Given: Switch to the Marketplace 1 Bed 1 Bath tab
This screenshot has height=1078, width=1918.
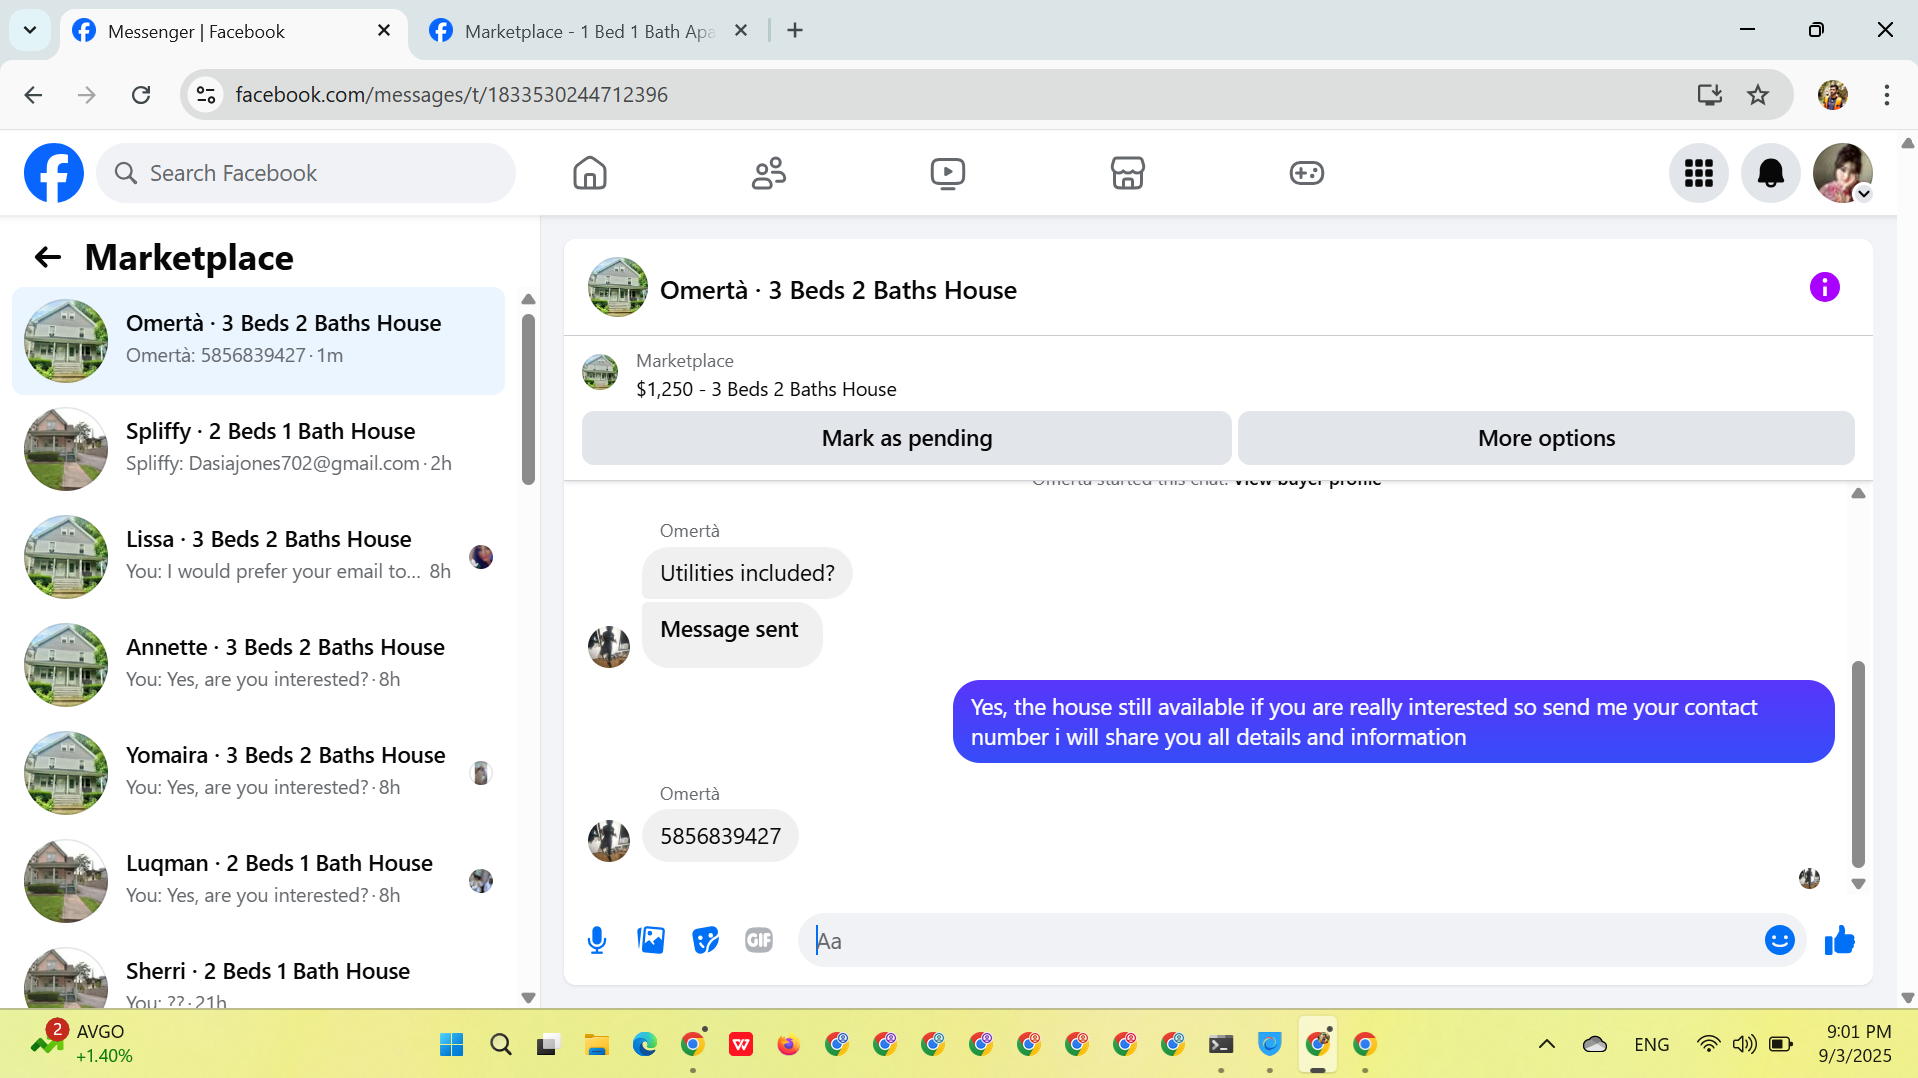Looking at the screenshot, I should 588,31.
